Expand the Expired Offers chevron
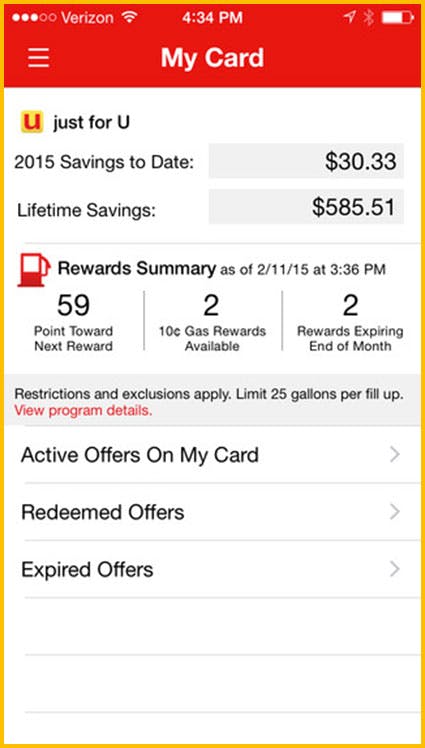Image resolution: width=425 pixels, height=748 pixels. [394, 569]
